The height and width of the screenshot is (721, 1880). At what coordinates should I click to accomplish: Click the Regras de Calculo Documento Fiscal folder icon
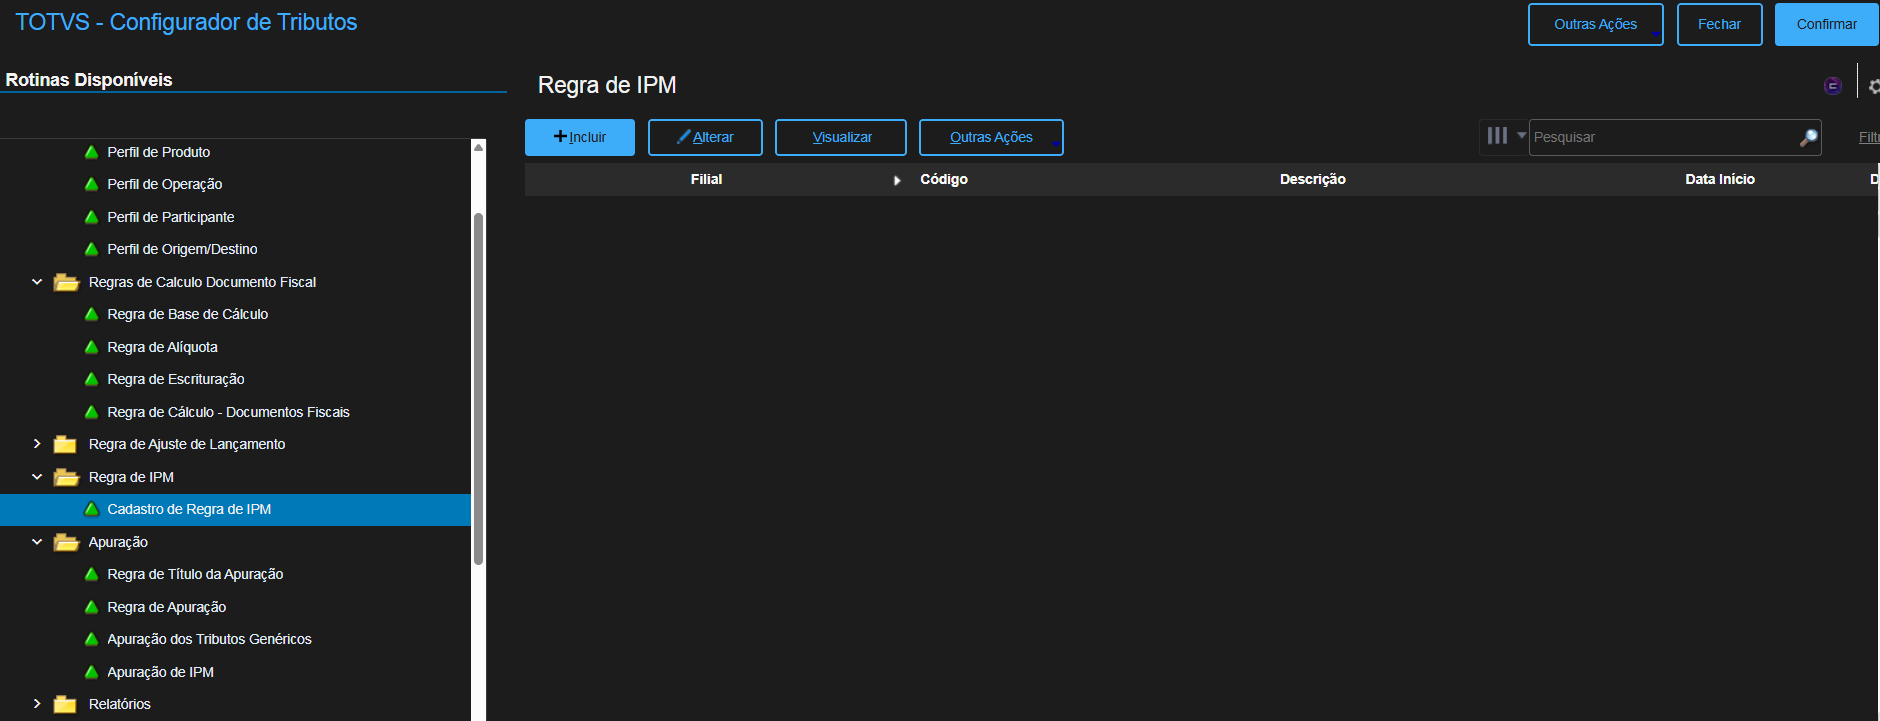click(66, 282)
